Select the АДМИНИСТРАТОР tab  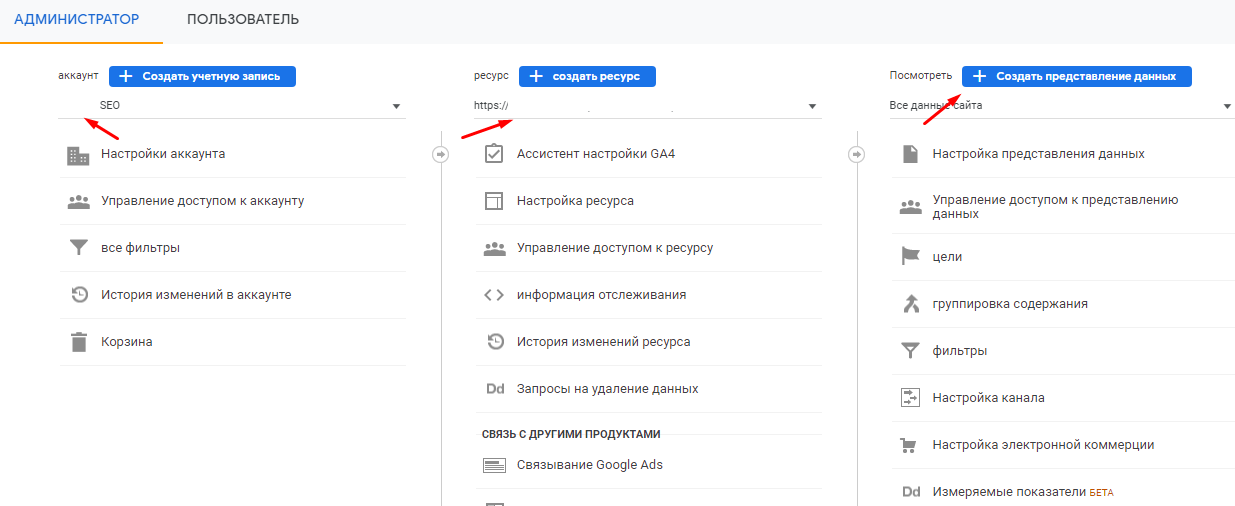(77, 20)
